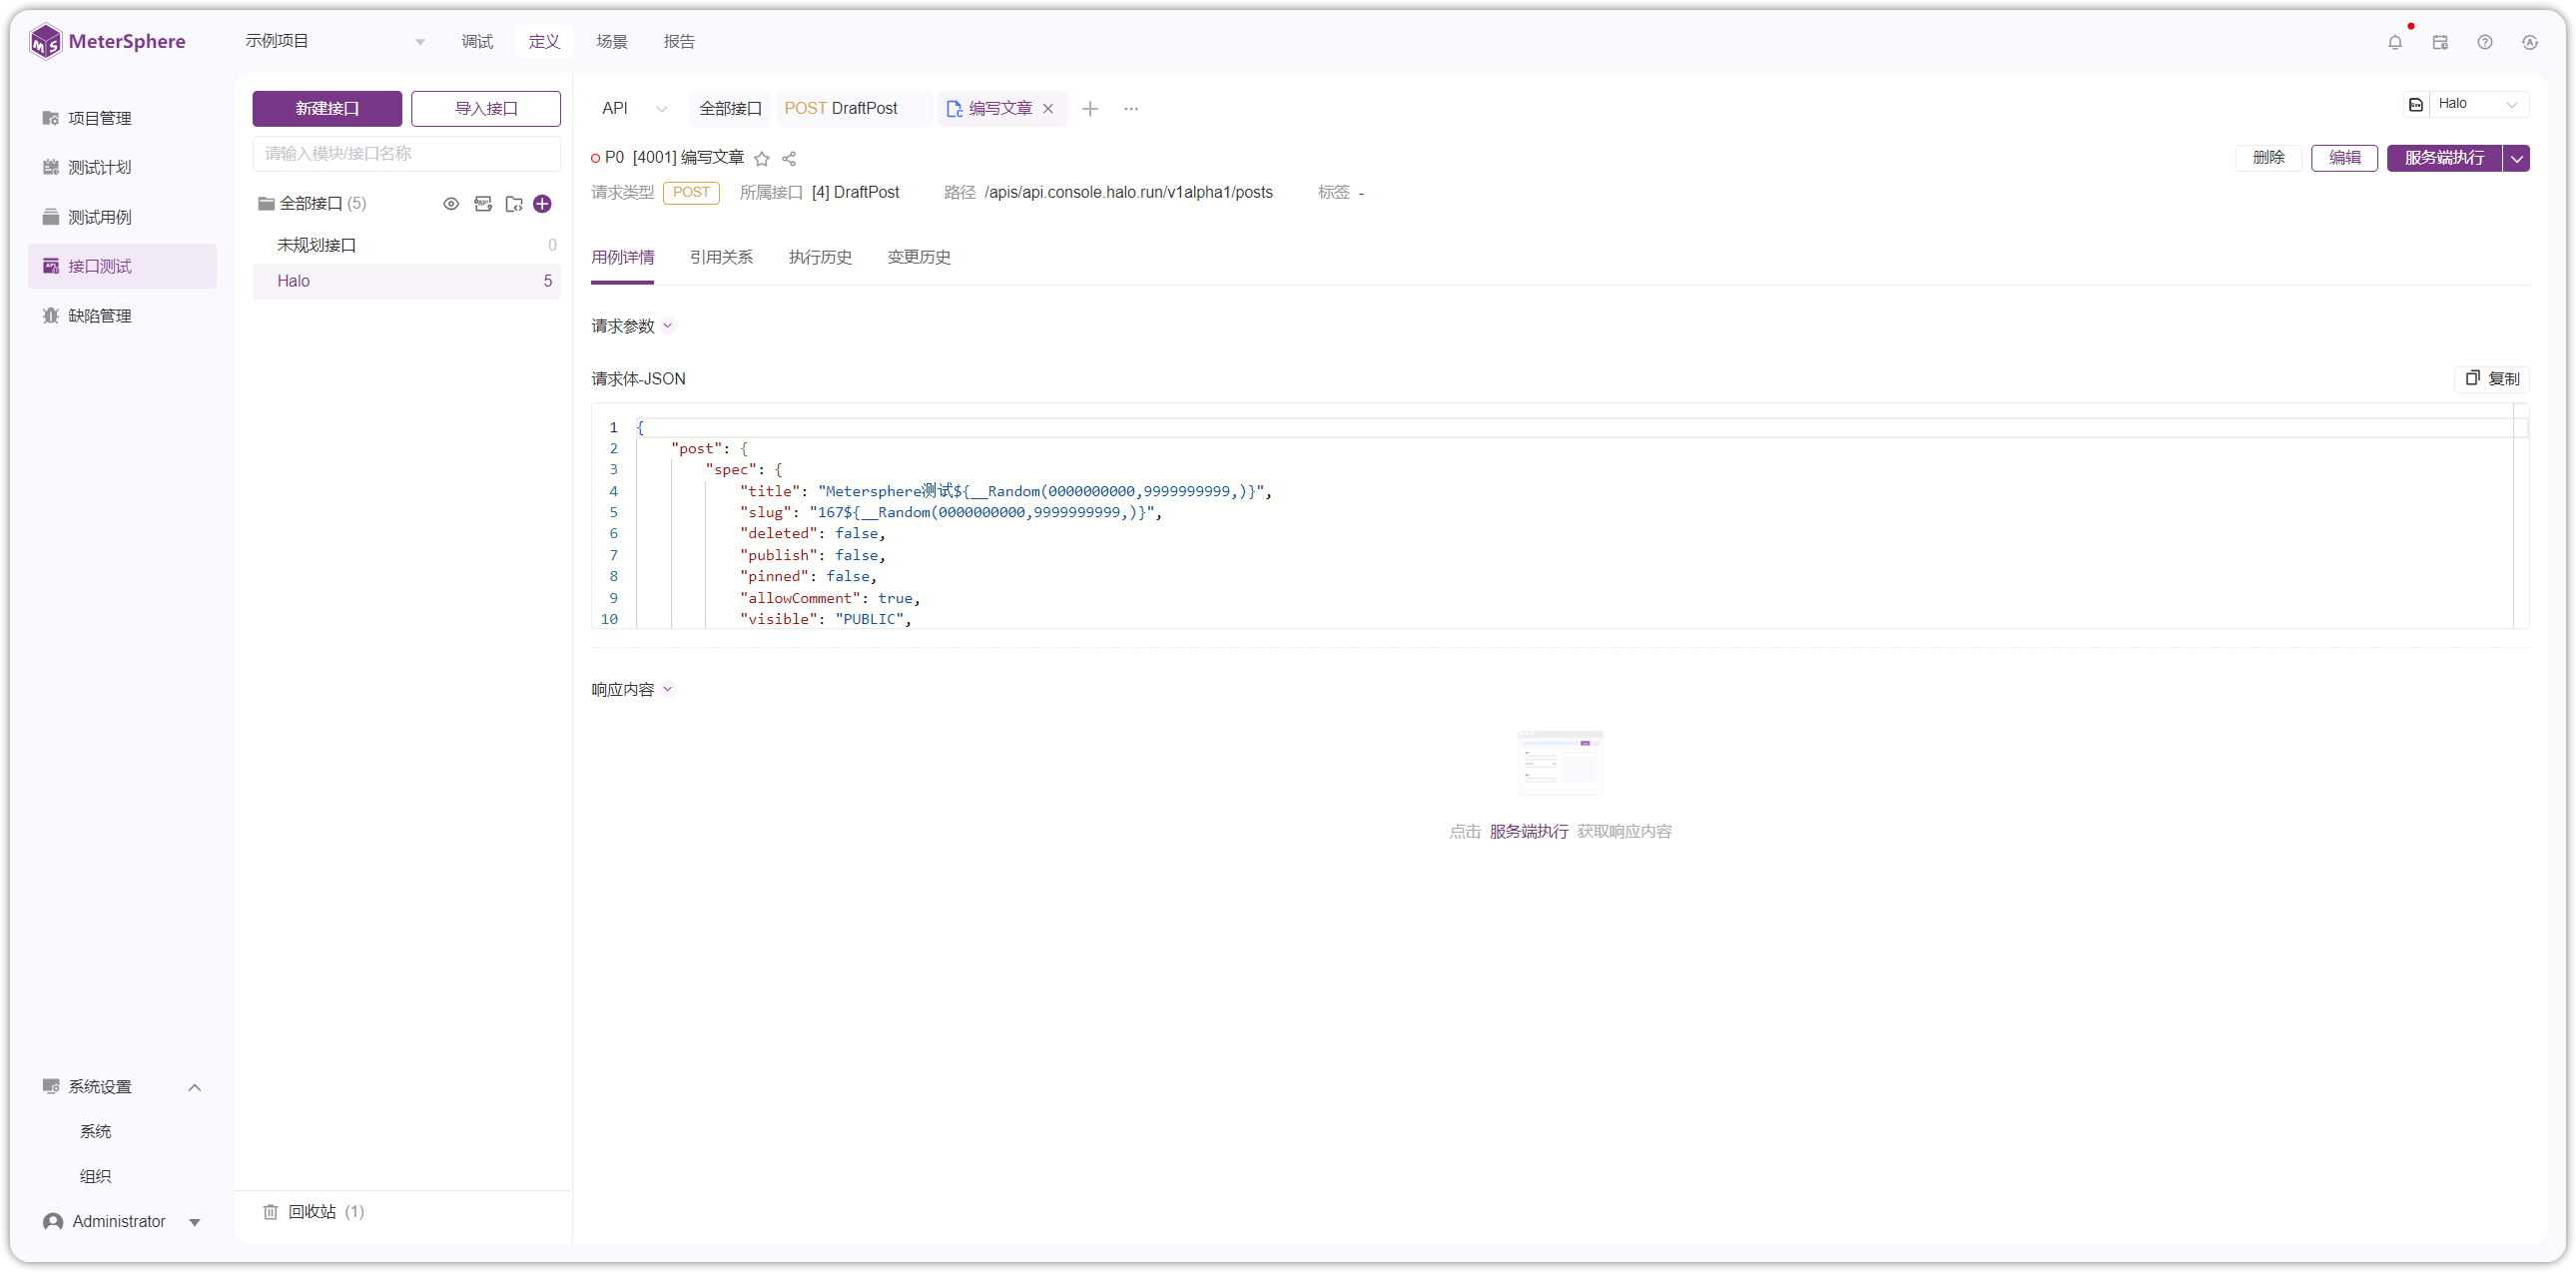Switch to the 场景 top menu

point(612,42)
